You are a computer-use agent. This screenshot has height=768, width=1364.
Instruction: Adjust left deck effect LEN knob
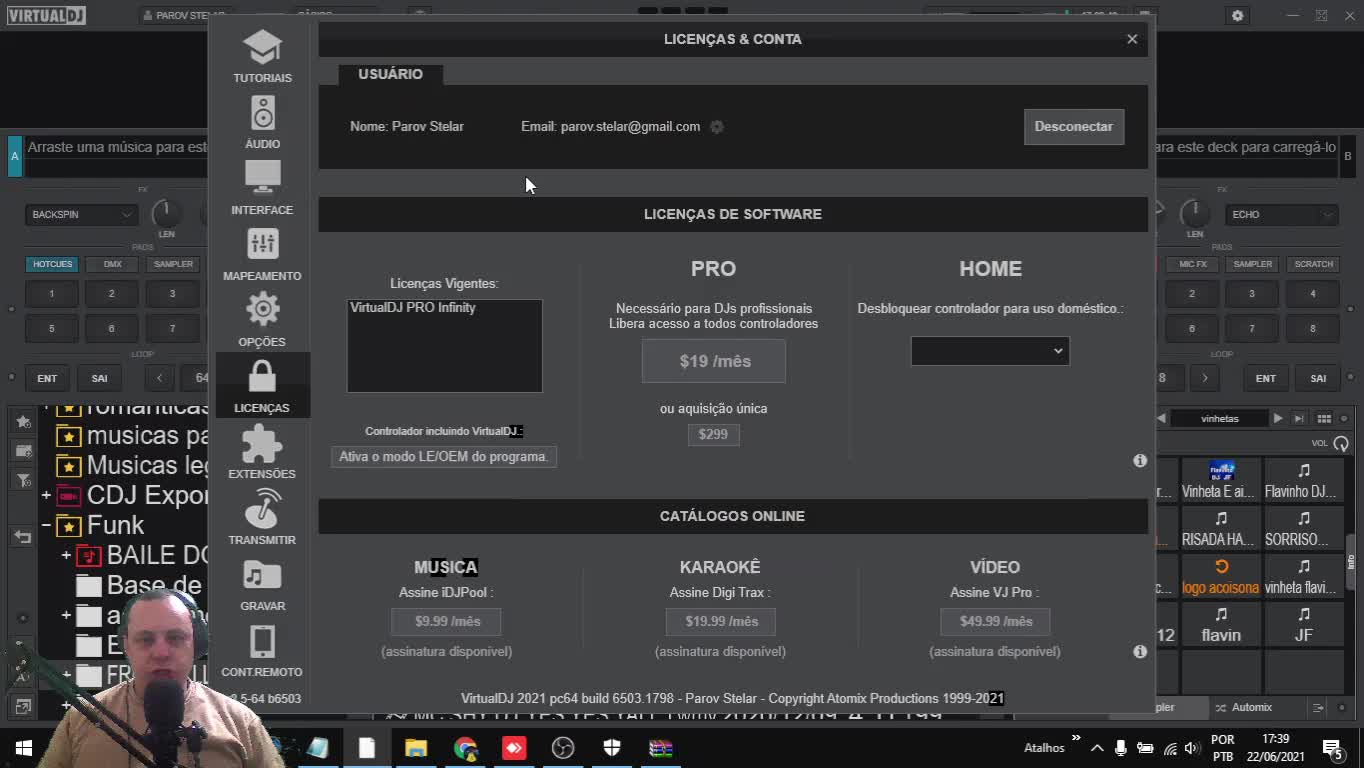coord(166,213)
